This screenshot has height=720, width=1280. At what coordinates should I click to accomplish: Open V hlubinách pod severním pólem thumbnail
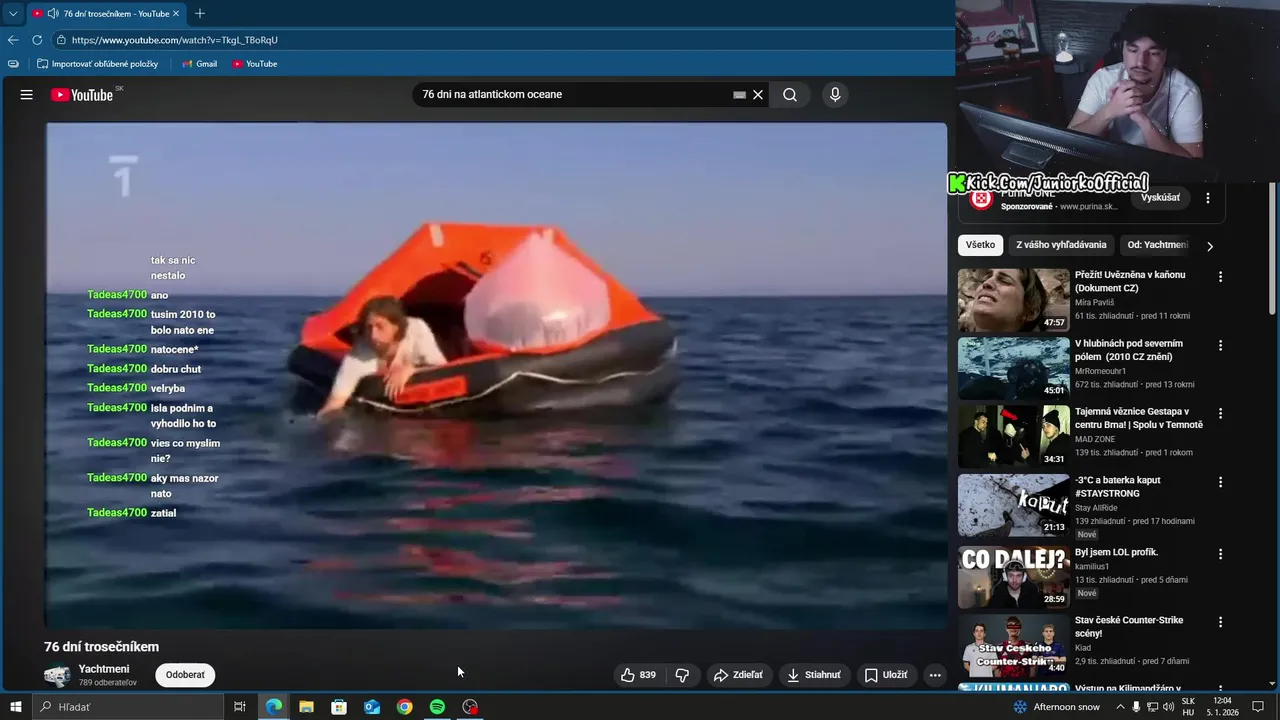tap(1013, 368)
